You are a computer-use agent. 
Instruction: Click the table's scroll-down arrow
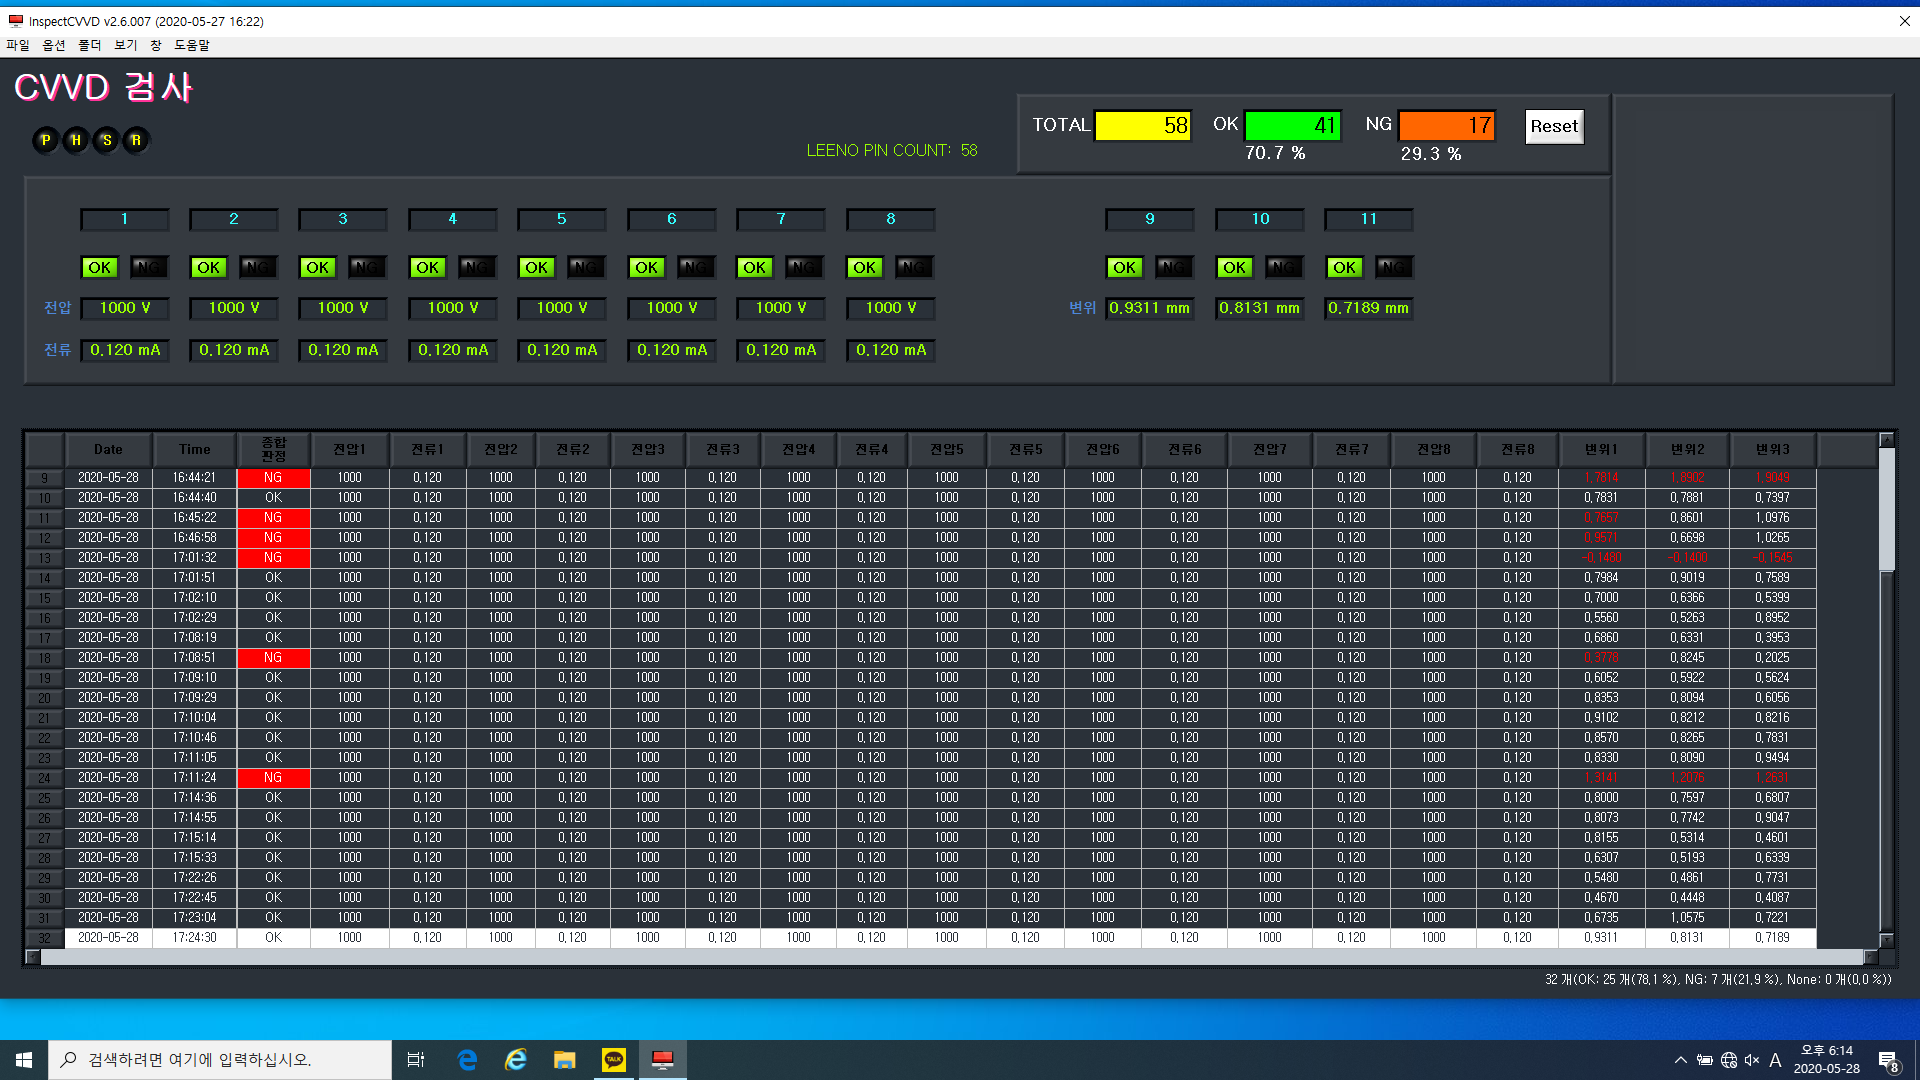(1886, 940)
